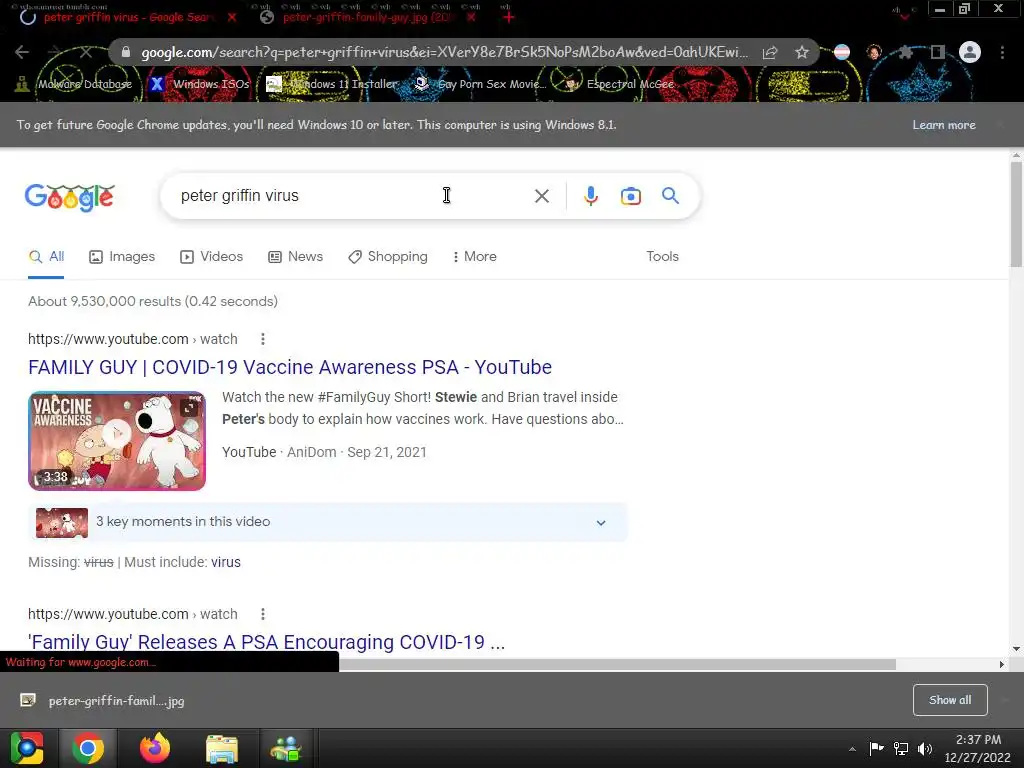Screen dimensions: 1024x768
Task: Open the Espectral McGee bookmark
Action: [619, 84]
